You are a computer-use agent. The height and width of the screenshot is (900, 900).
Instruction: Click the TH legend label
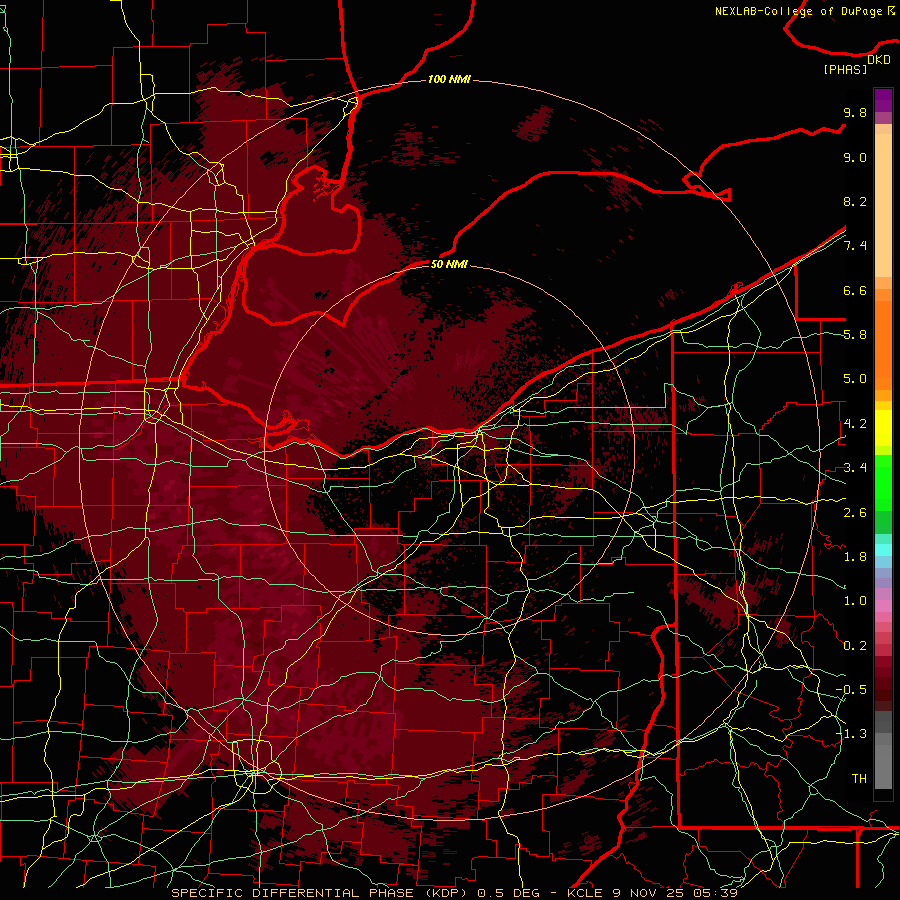tap(859, 779)
